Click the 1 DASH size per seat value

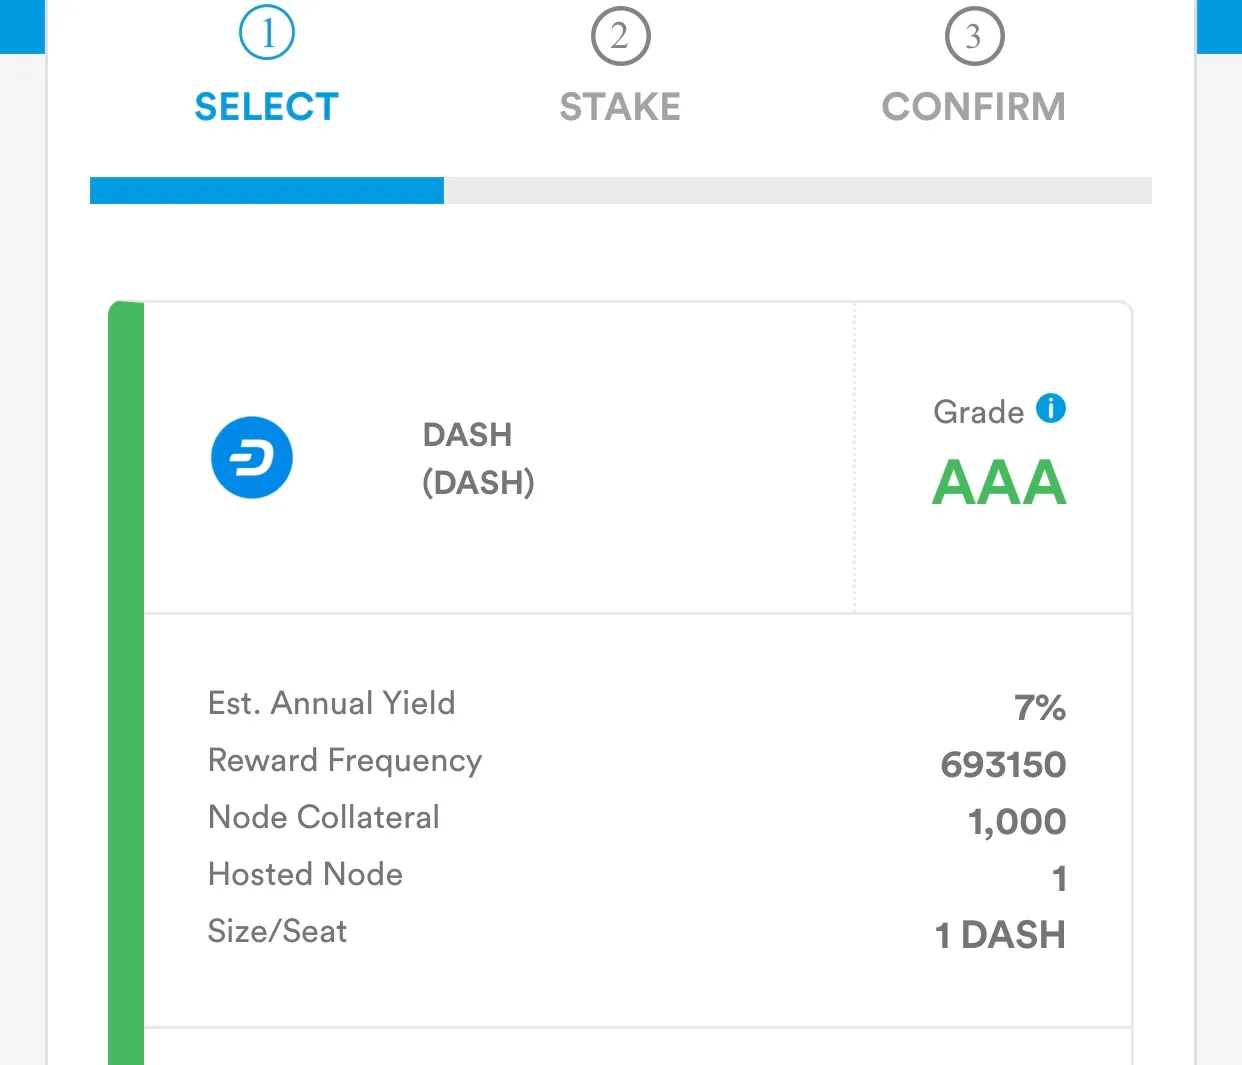(1000, 935)
